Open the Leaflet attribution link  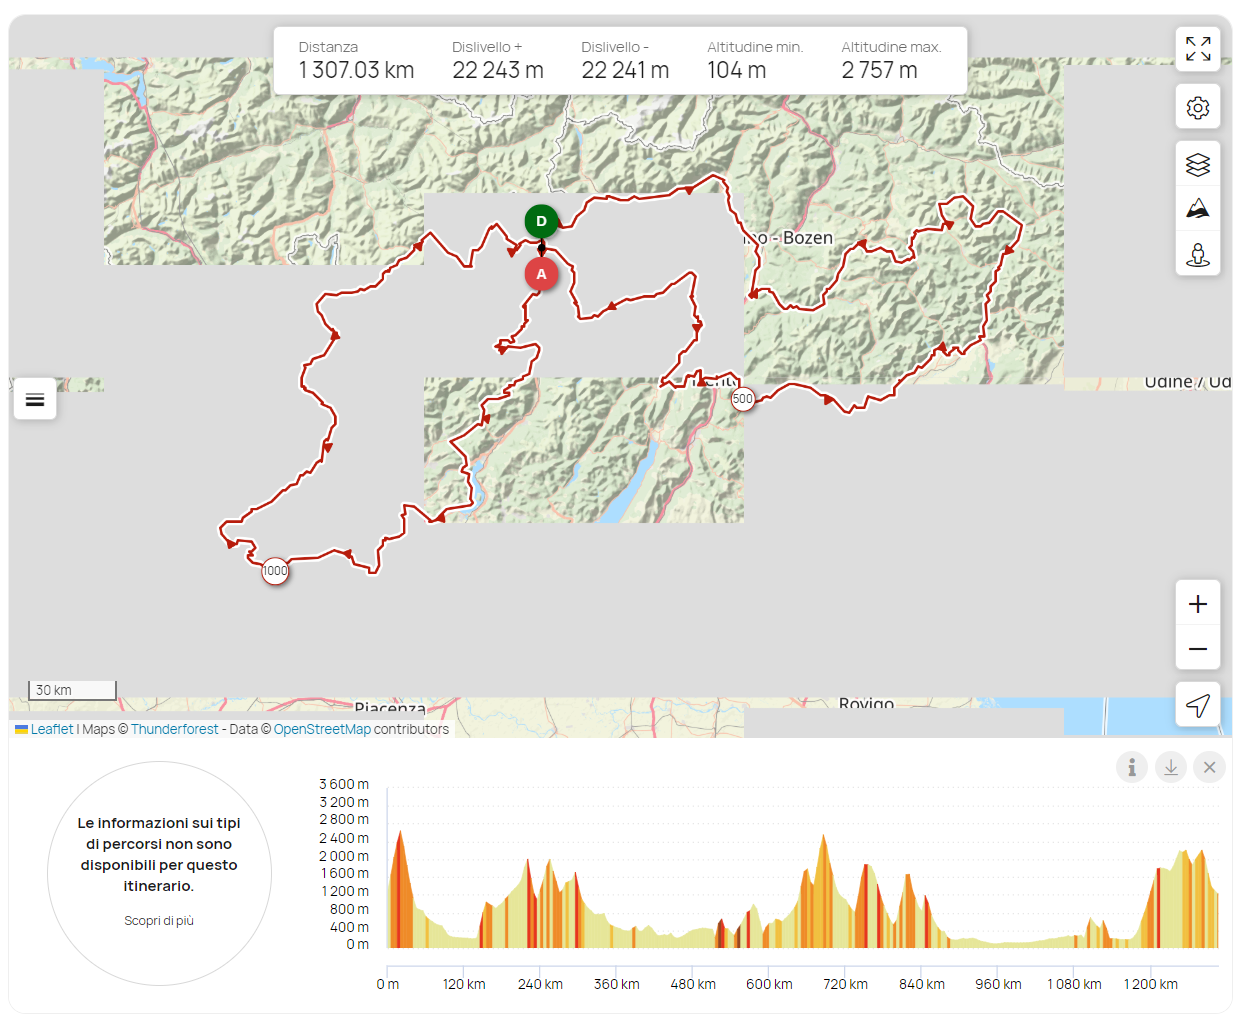point(51,729)
